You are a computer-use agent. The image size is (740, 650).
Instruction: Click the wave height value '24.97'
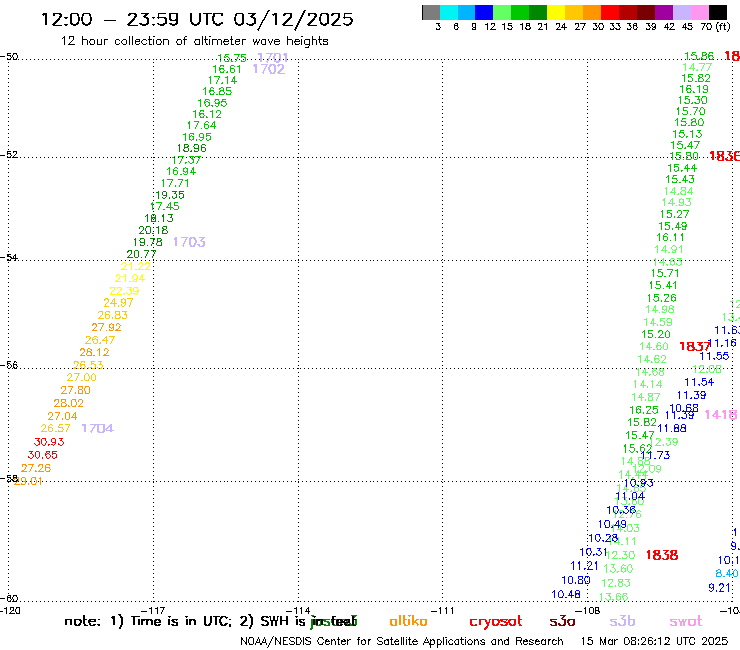coord(118,303)
